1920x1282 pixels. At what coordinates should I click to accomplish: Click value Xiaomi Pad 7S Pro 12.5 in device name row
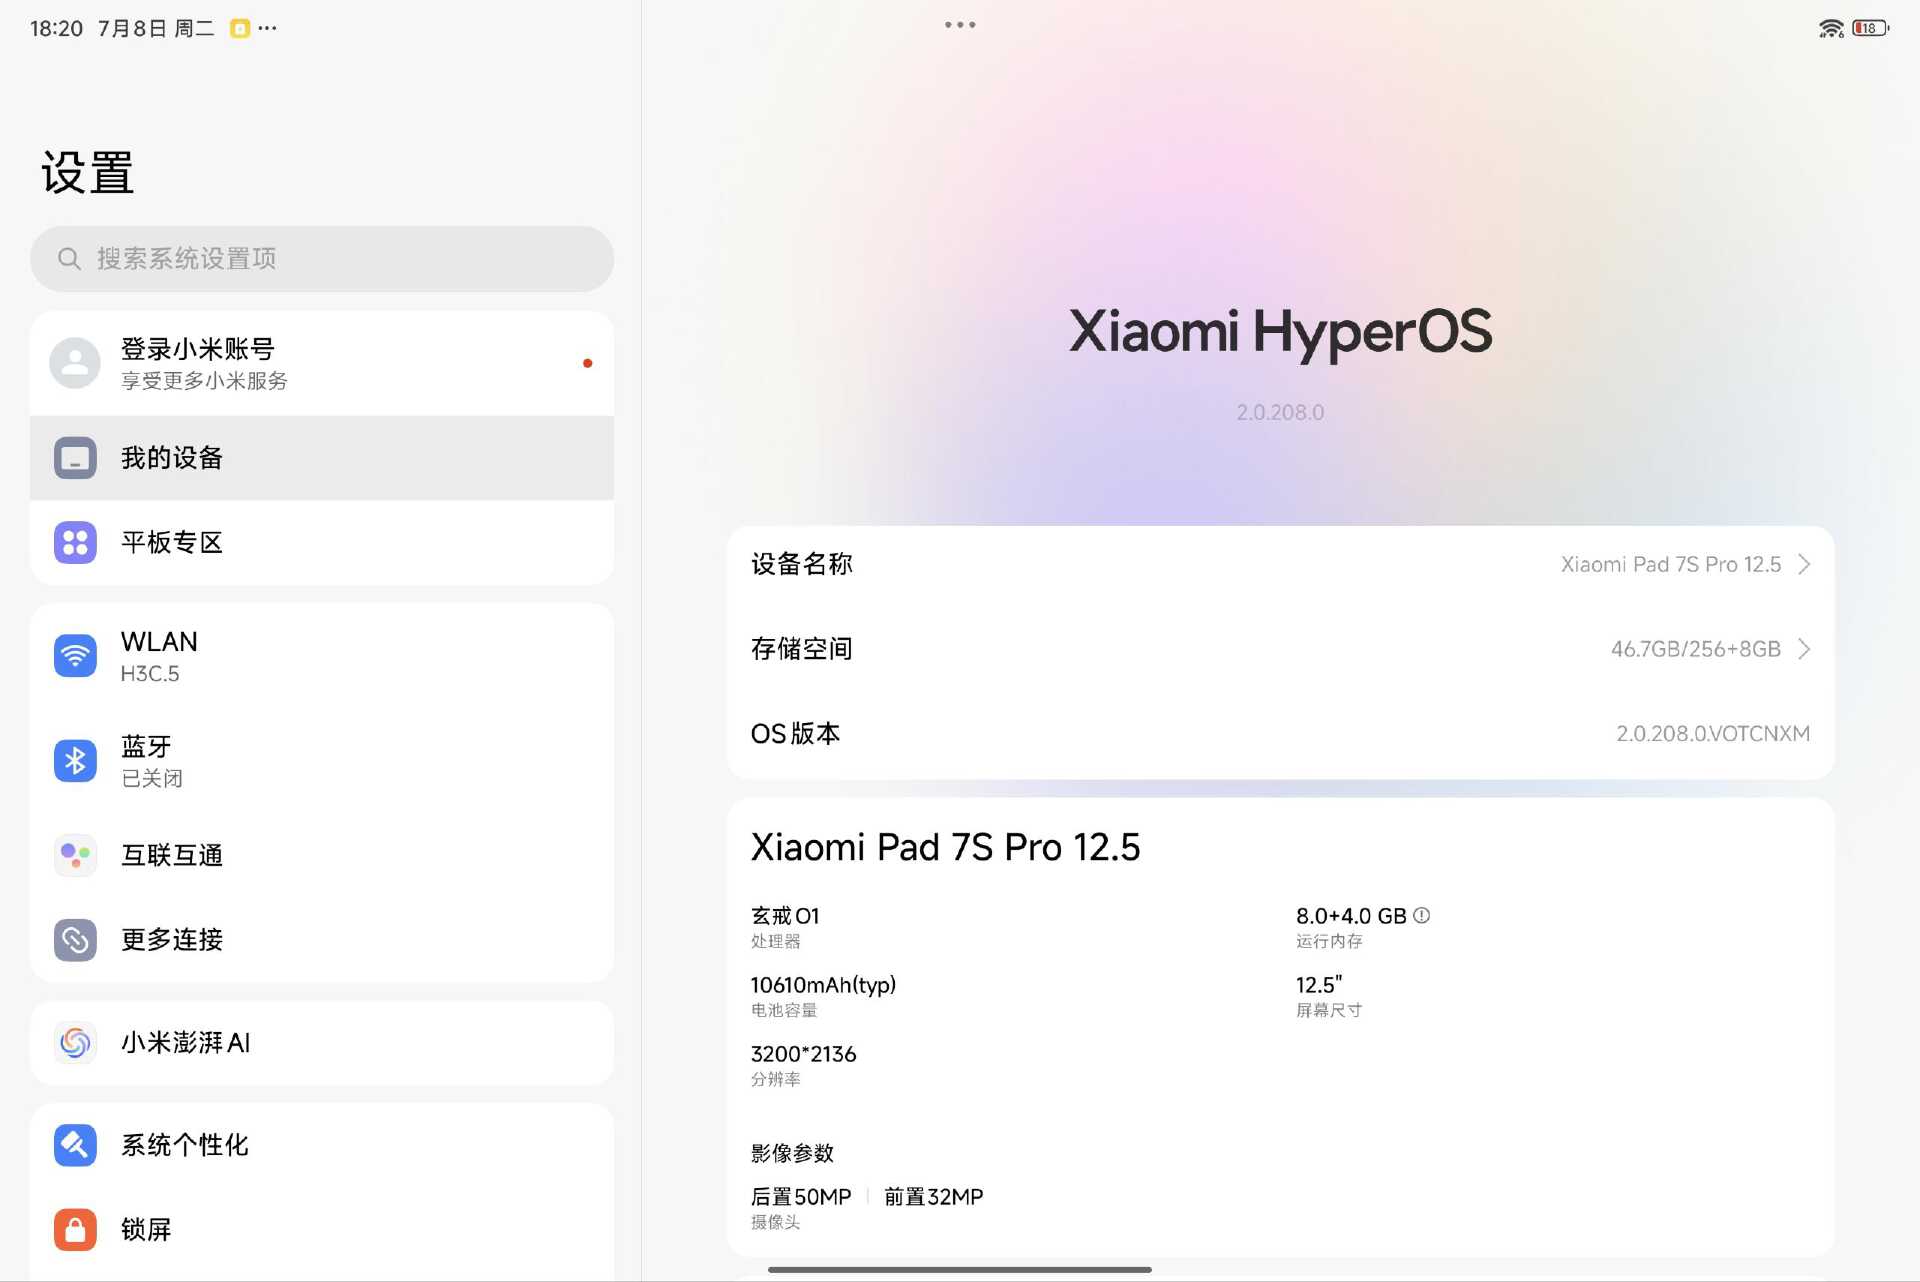coord(1671,564)
